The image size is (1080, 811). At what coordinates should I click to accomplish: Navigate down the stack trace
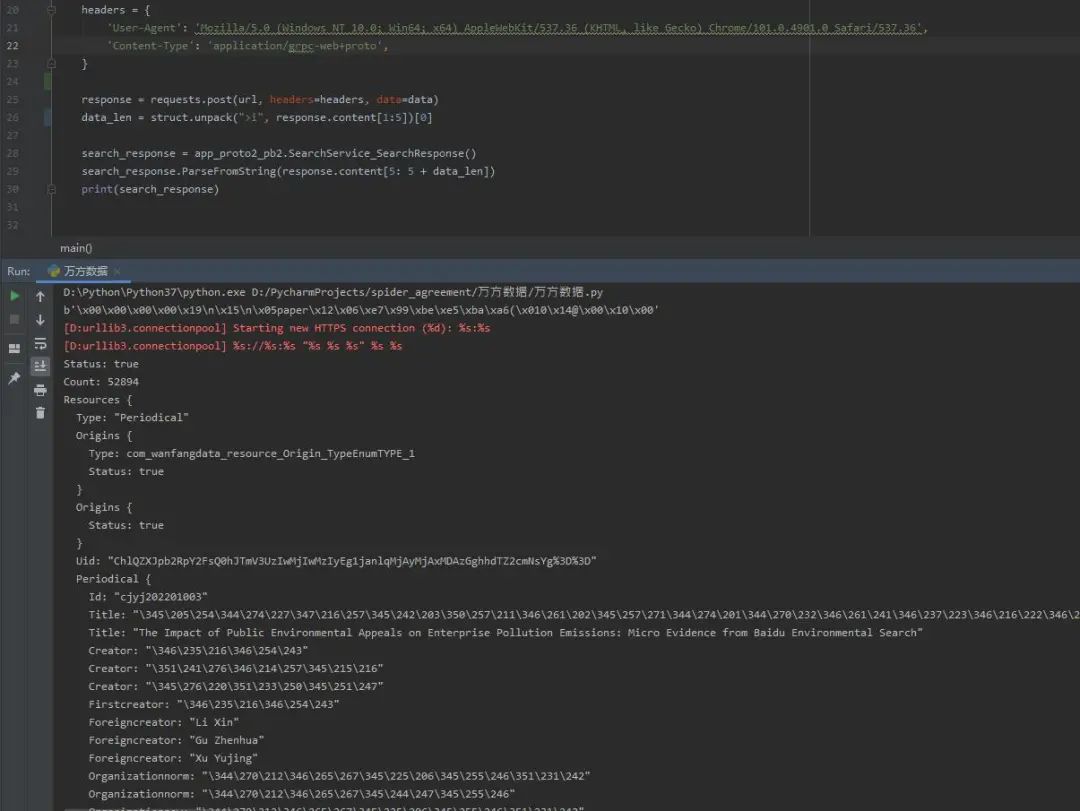point(41,321)
